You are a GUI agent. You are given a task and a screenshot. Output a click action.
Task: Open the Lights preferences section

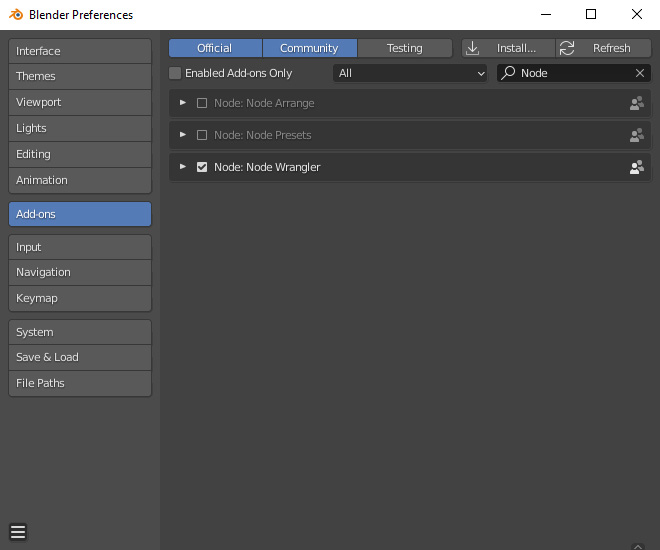coord(80,128)
